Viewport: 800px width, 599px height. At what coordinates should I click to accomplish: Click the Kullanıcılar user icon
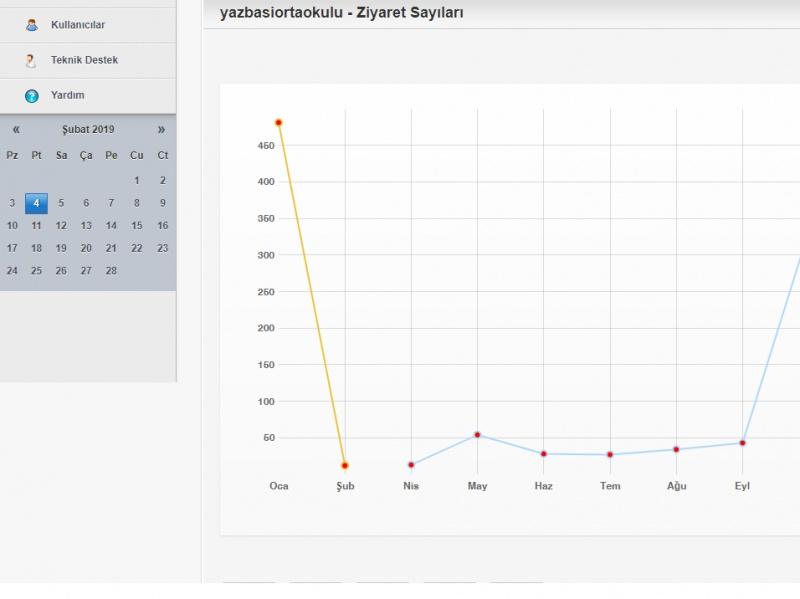32,25
